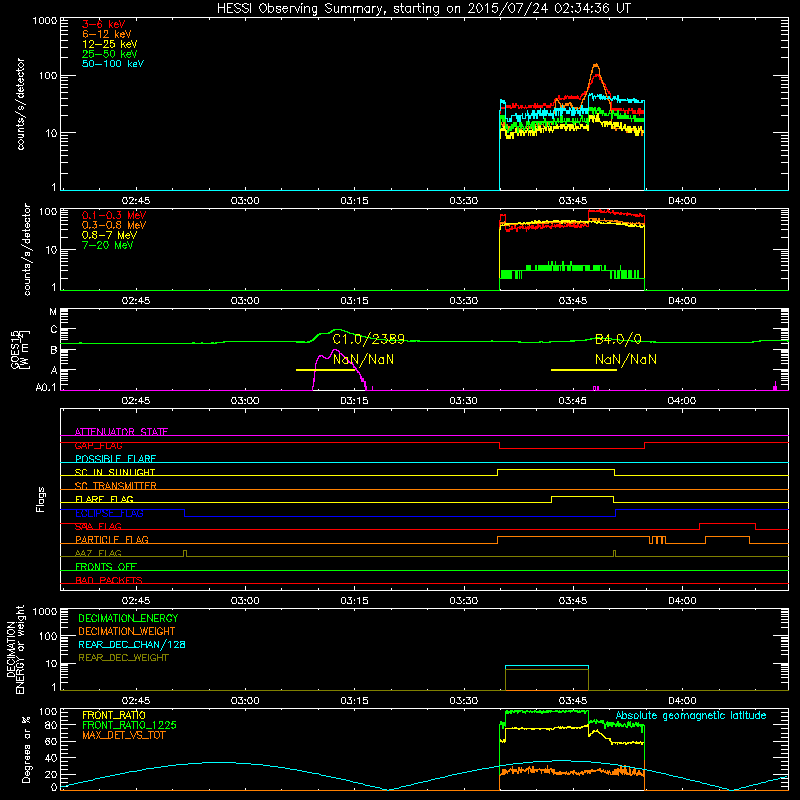Click the Flags vertical axis title
The width and height of the screenshot is (800, 800).
point(40,499)
